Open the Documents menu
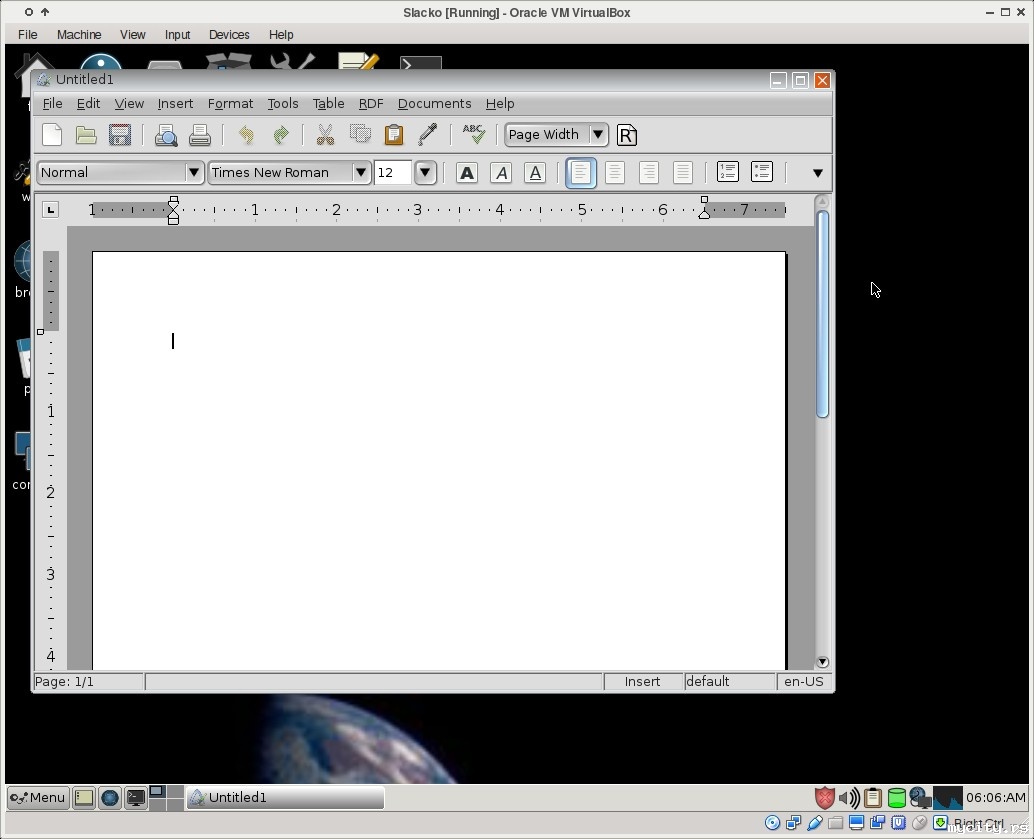Image resolution: width=1034 pixels, height=839 pixels. pyautogui.click(x=435, y=104)
